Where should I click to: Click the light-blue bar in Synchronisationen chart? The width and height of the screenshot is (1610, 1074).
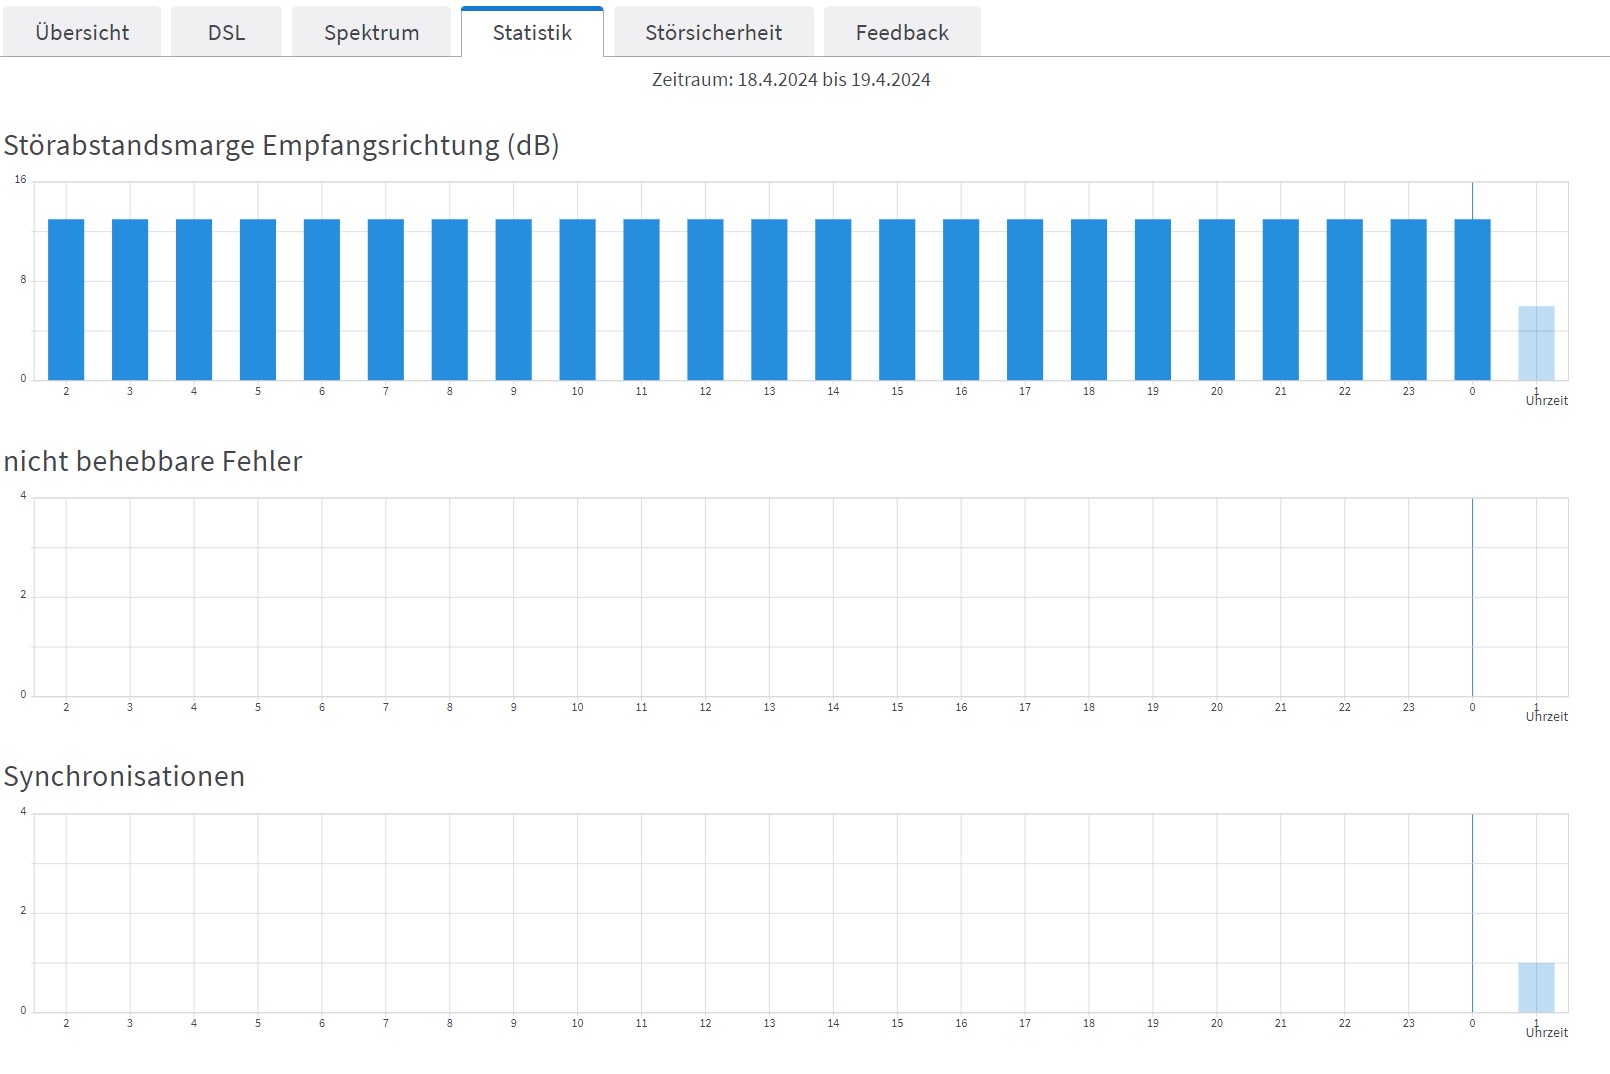(x=1536, y=988)
